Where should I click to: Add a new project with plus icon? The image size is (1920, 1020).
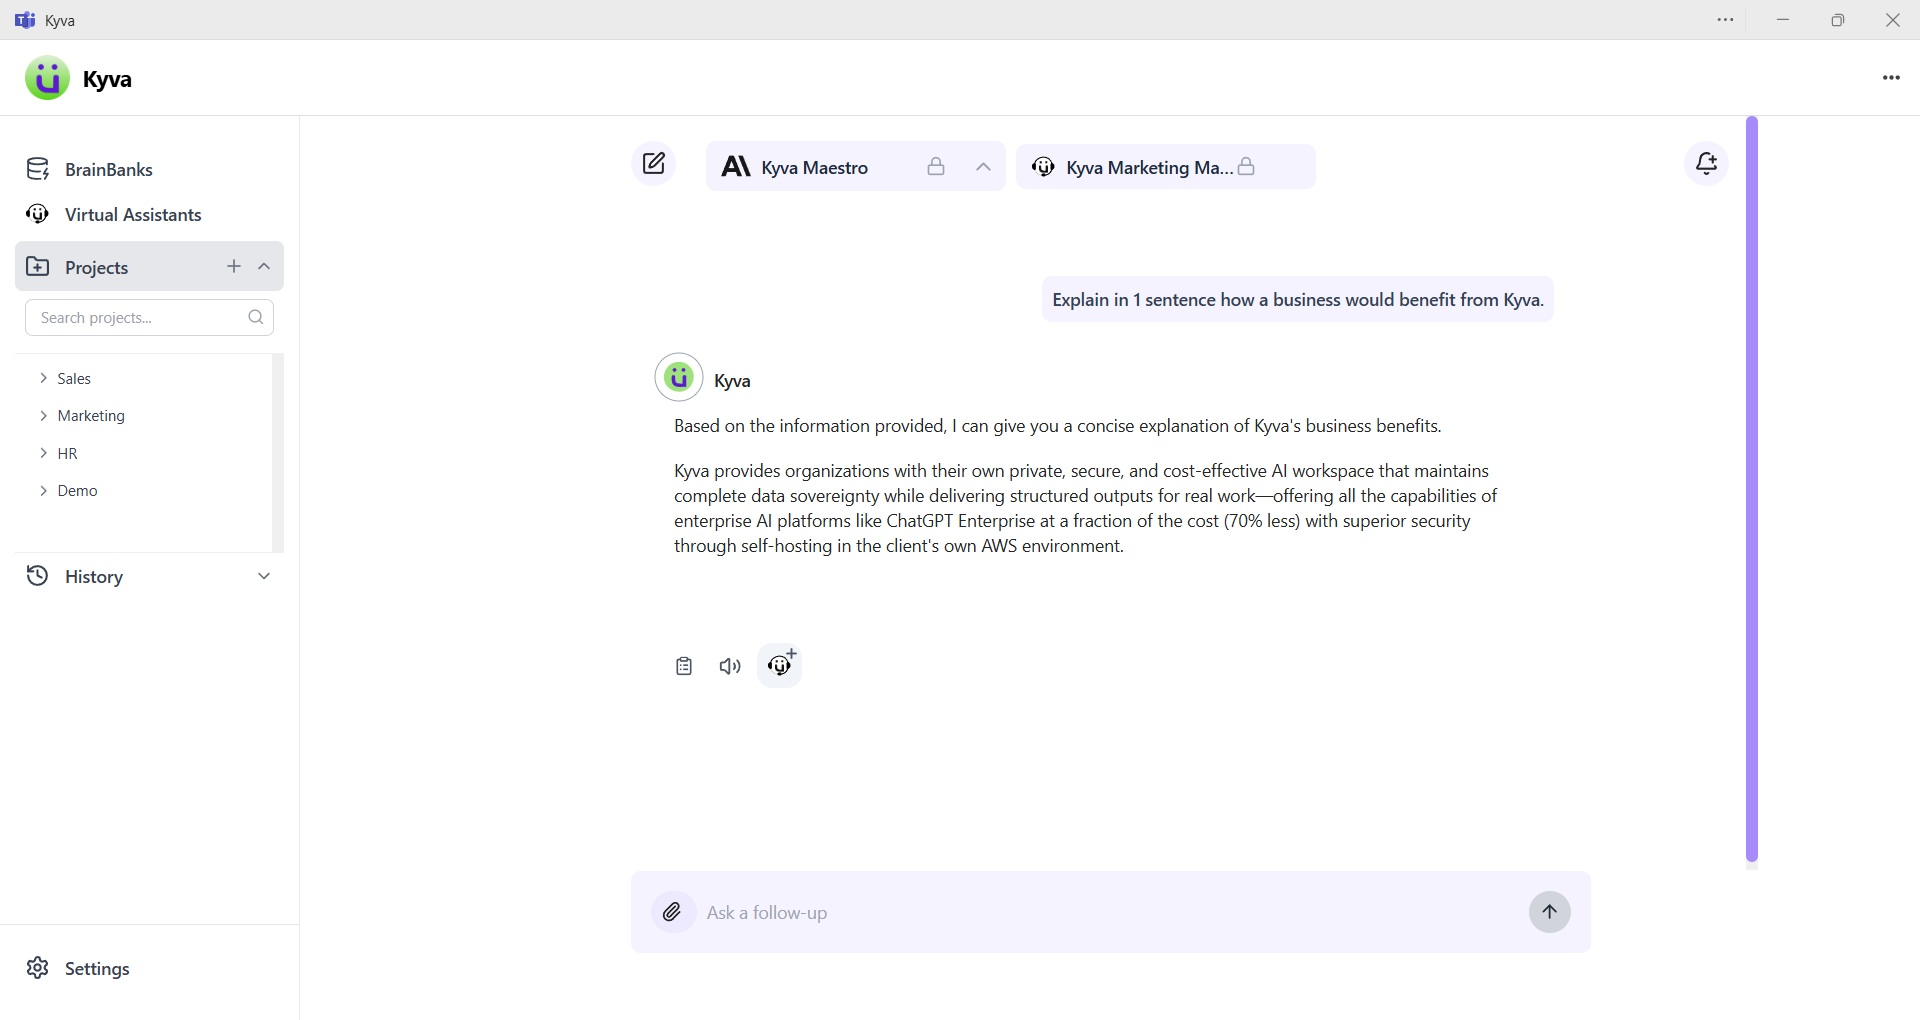pyautogui.click(x=234, y=266)
